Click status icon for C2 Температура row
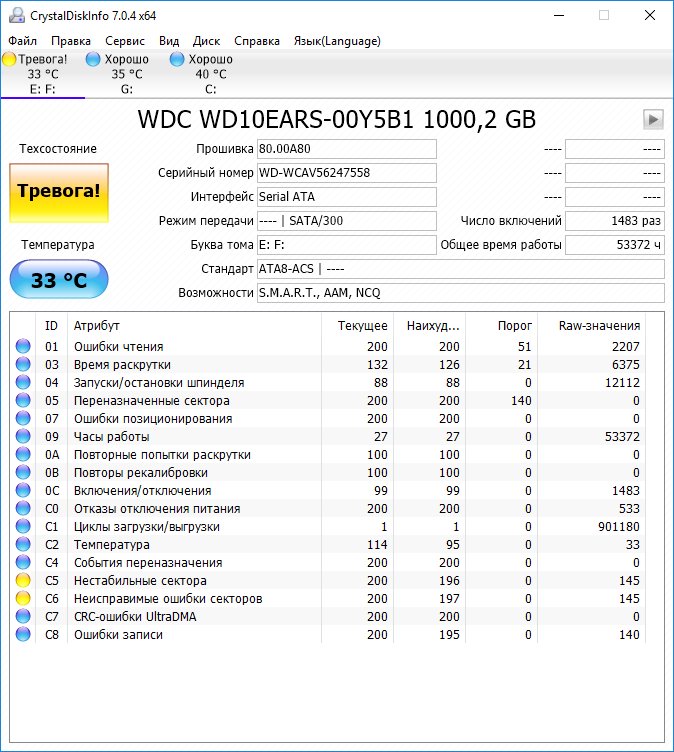 23,544
